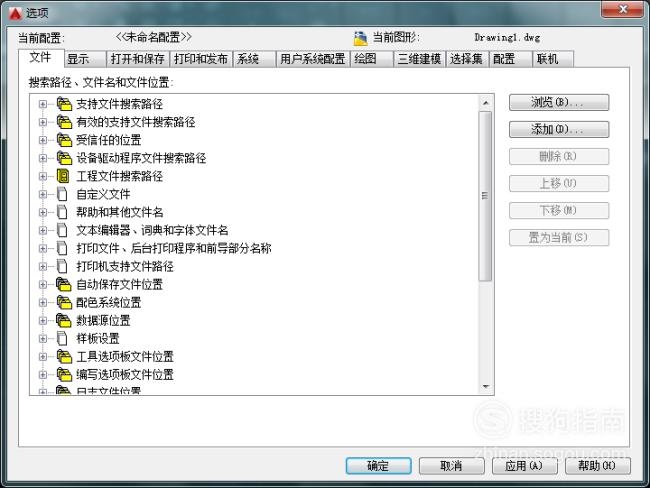Open the 三维建模 tab
Screen dimensions: 650x488
pos(420,59)
